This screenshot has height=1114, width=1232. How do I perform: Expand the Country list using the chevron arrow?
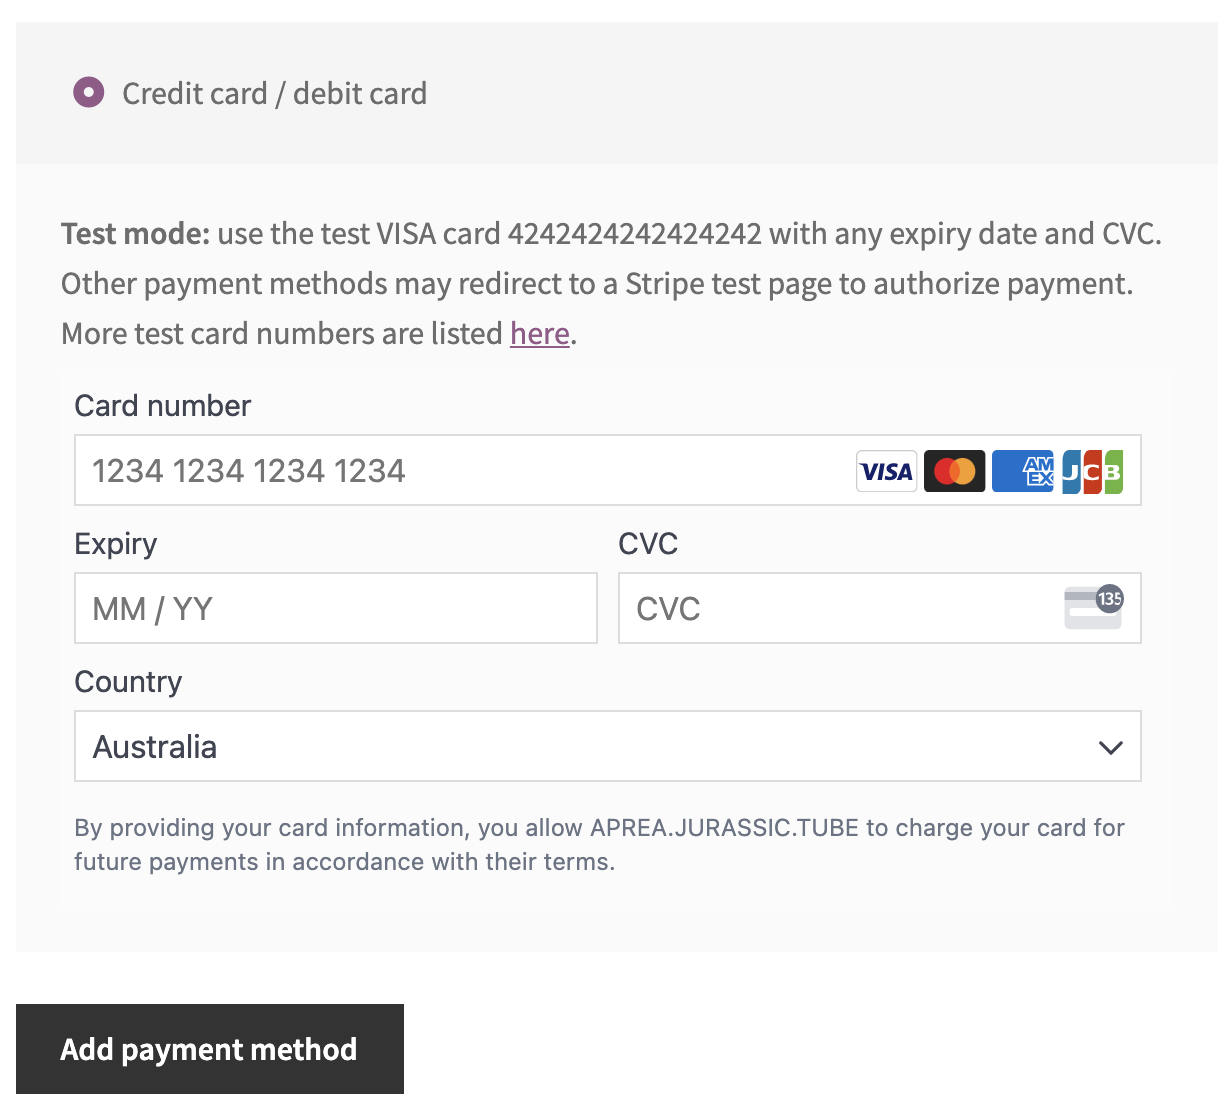[x=1110, y=747]
